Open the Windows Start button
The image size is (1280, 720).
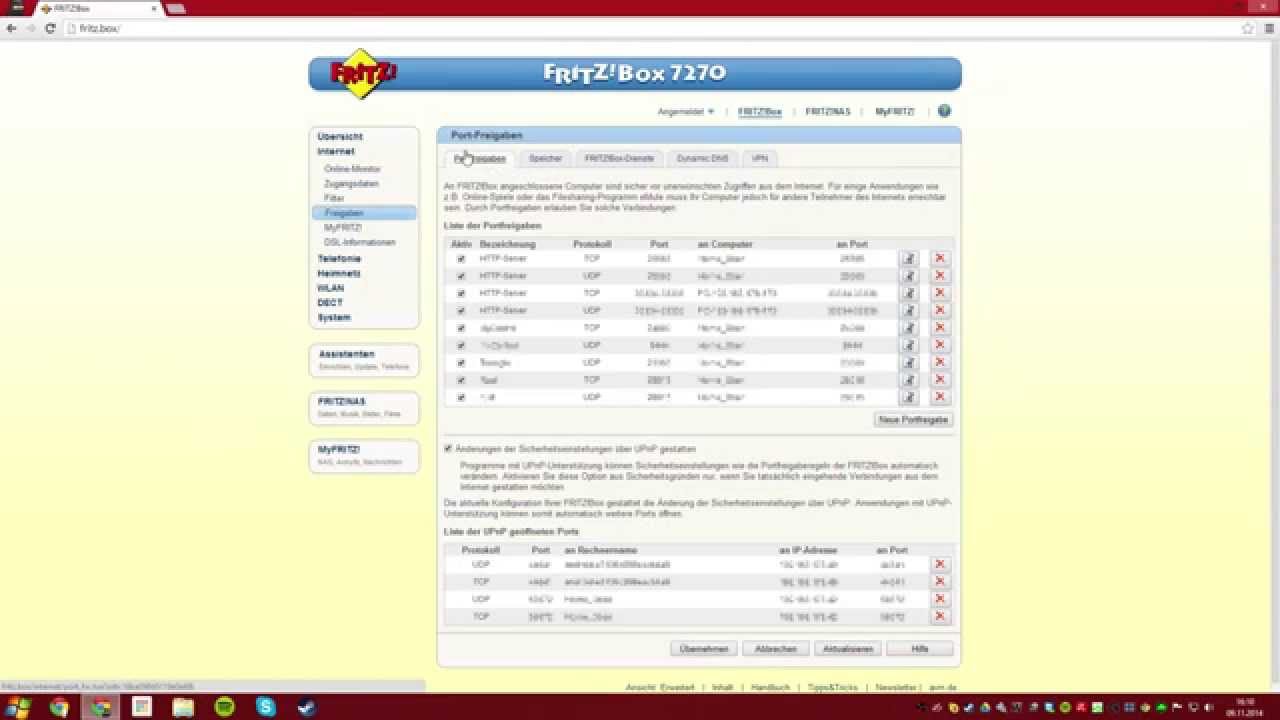[18, 707]
